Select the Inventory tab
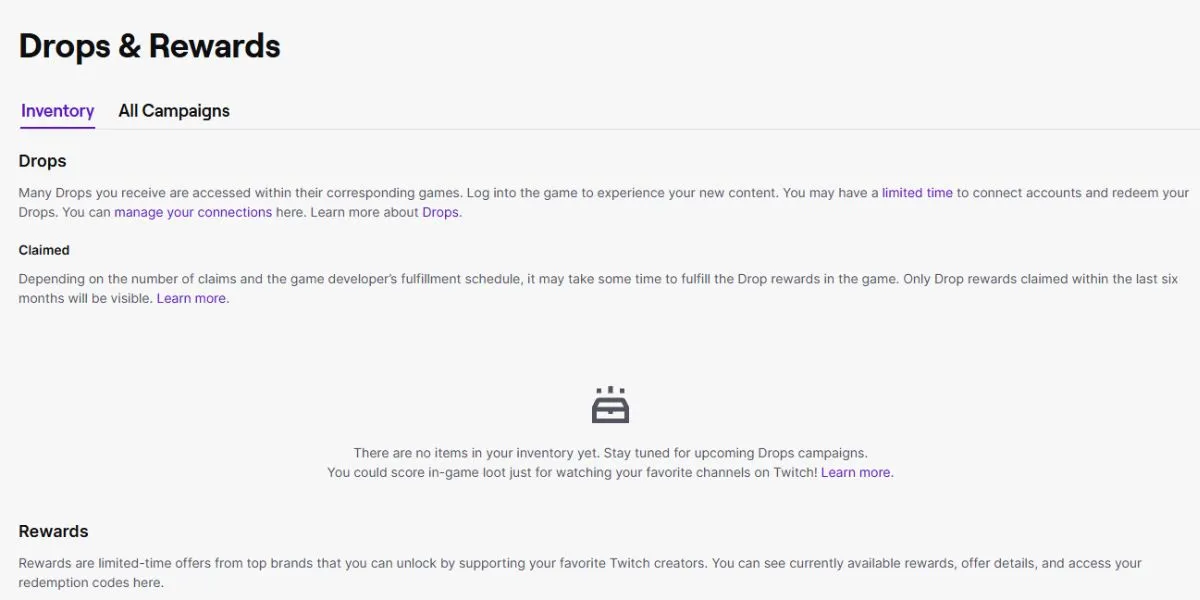 [58, 111]
